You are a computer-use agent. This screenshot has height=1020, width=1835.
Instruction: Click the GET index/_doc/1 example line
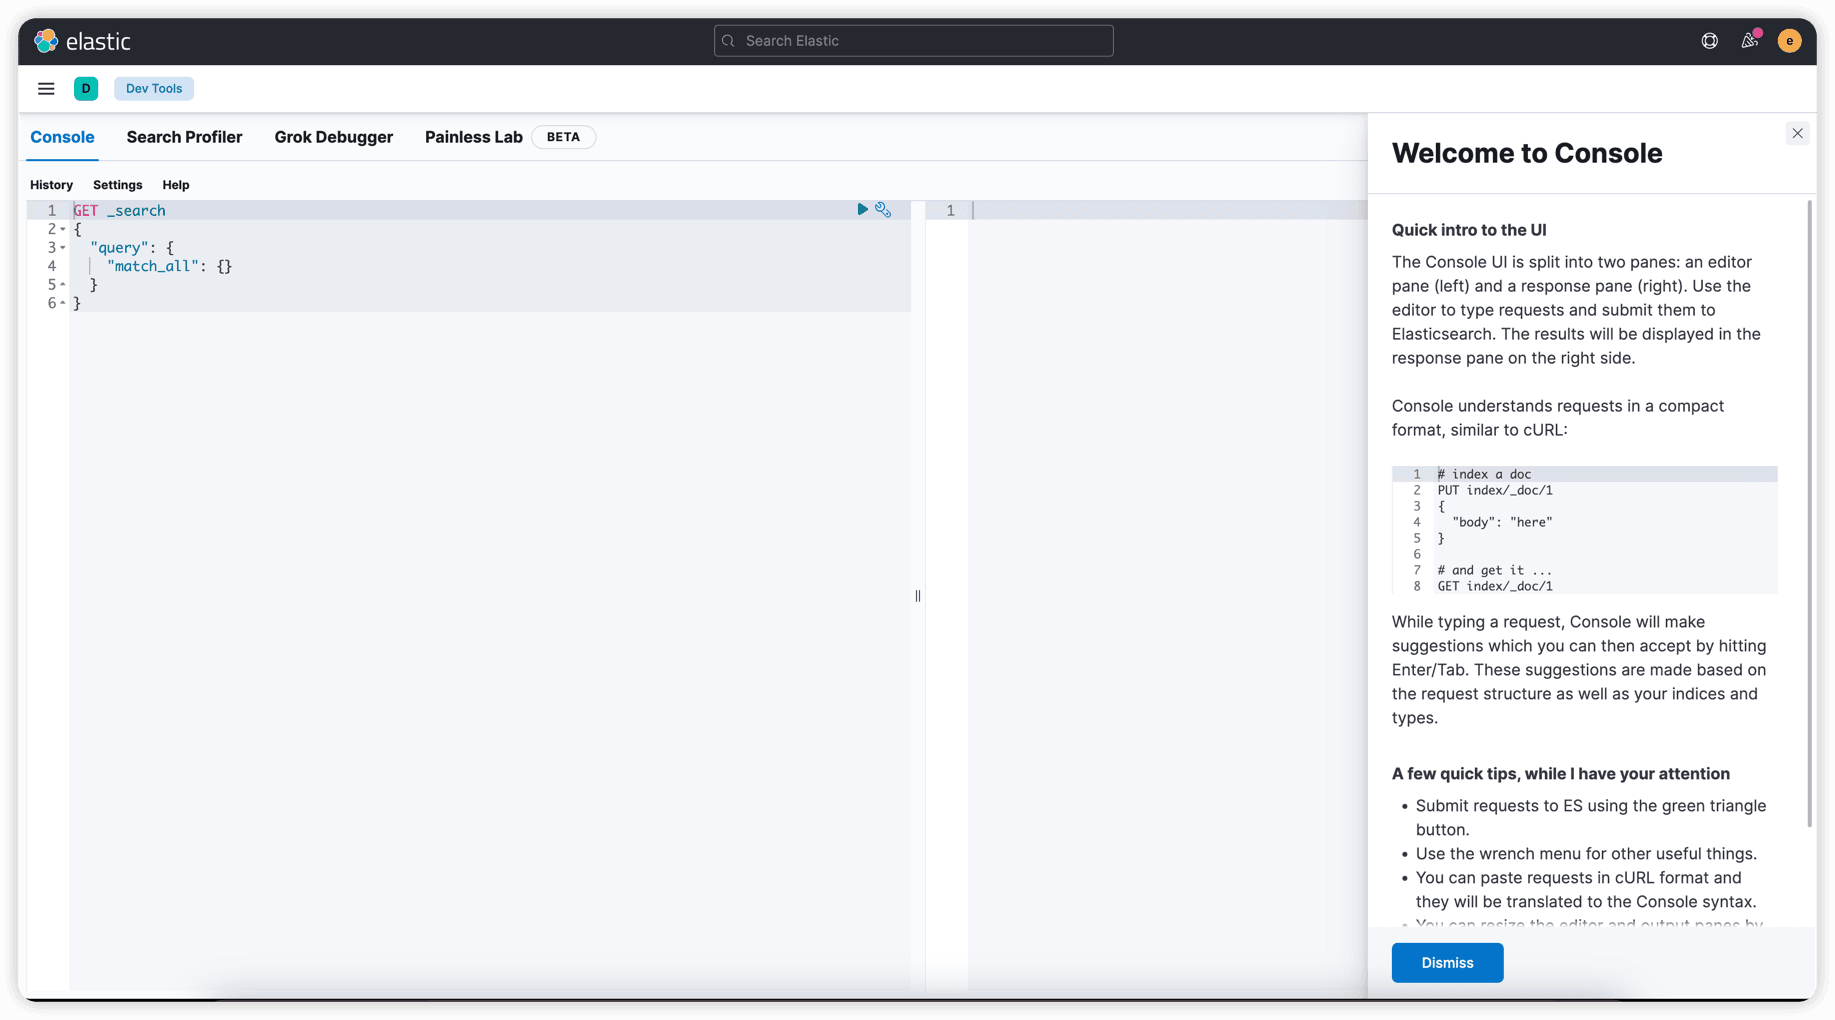click(x=1495, y=586)
